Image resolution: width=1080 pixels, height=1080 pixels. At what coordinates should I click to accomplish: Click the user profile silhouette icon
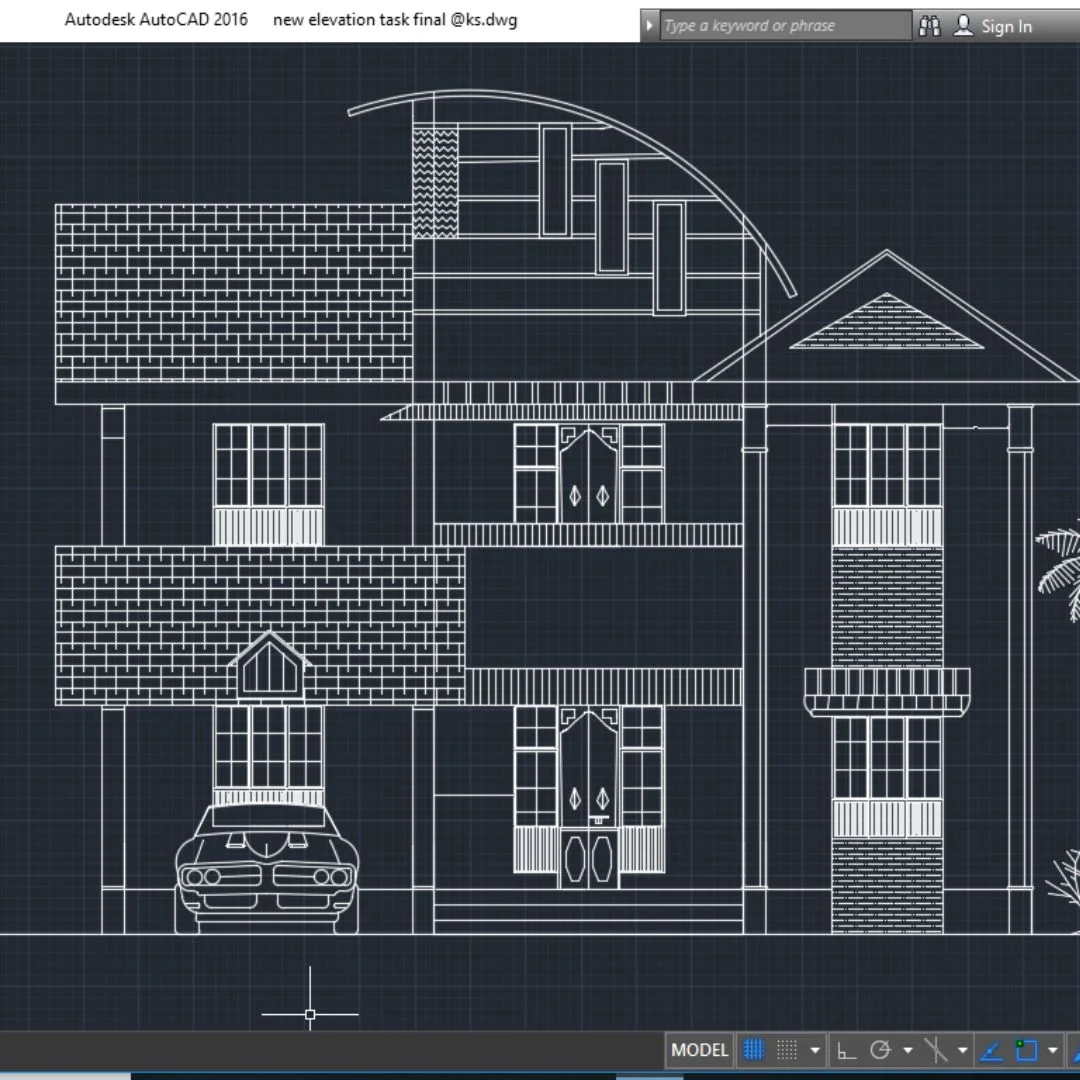[x=963, y=26]
